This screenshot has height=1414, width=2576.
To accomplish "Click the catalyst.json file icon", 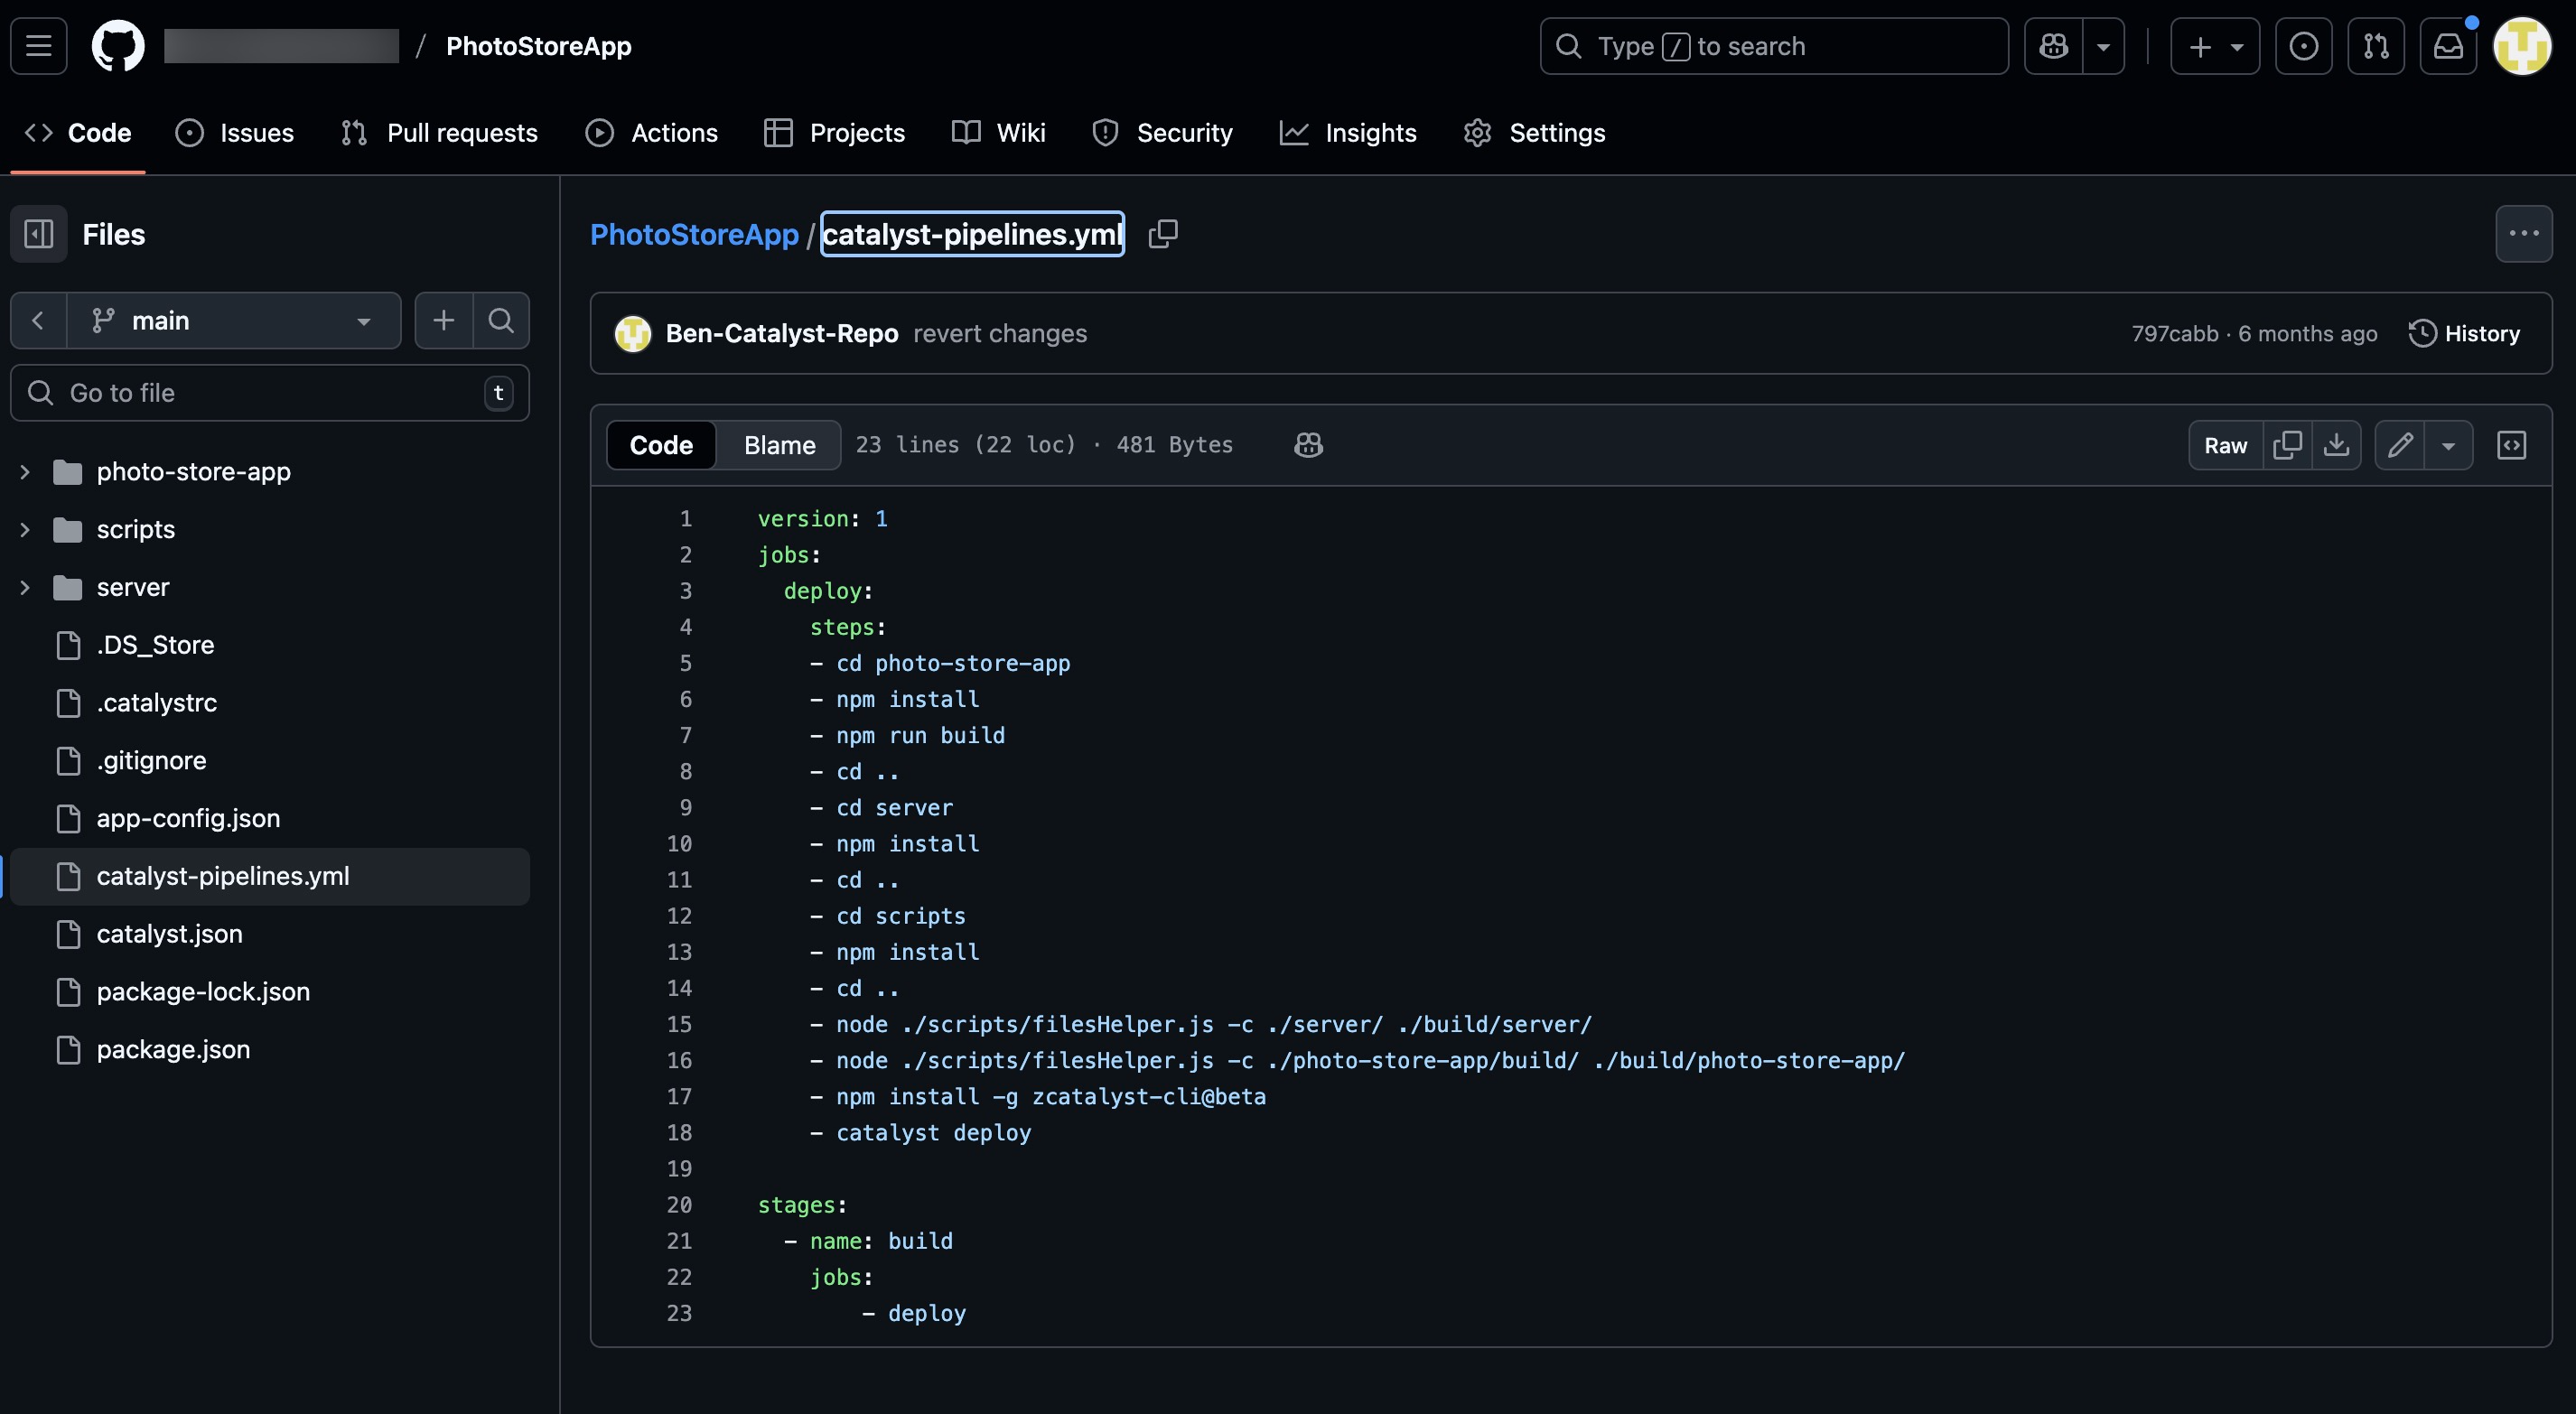I will 68,934.
